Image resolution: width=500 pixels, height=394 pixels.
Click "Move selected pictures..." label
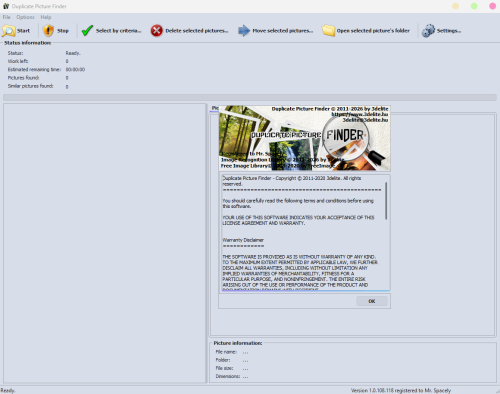[283, 31]
